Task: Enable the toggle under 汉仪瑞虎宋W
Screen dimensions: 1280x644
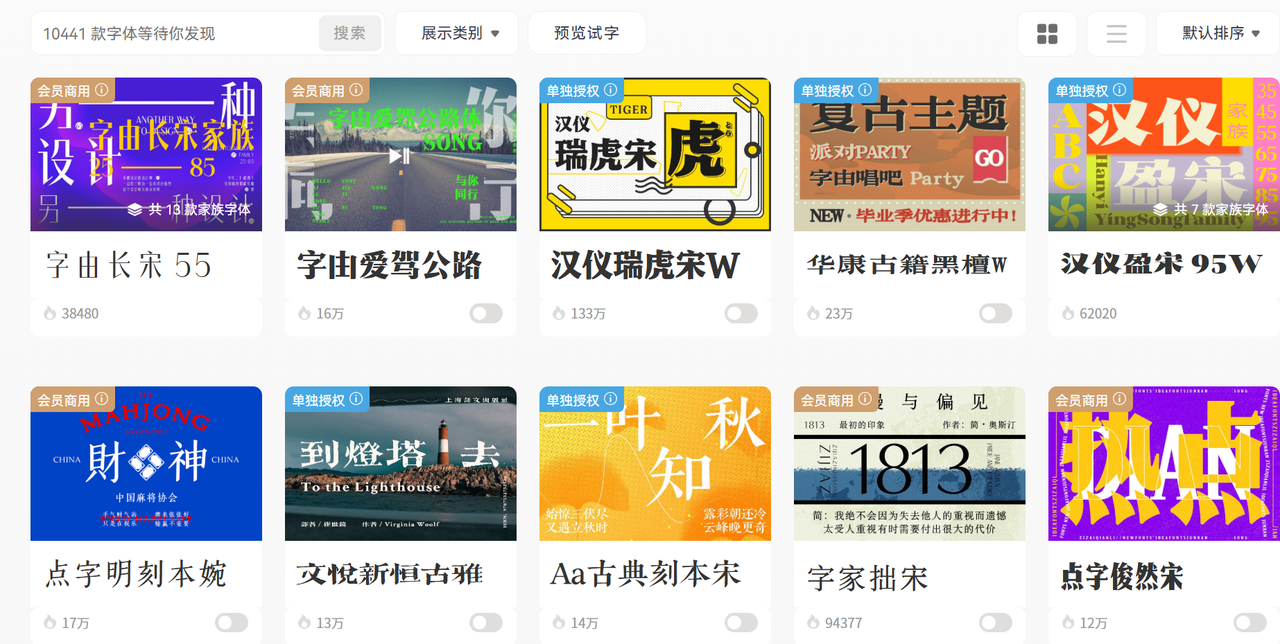Action: click(x=741, y=314)
